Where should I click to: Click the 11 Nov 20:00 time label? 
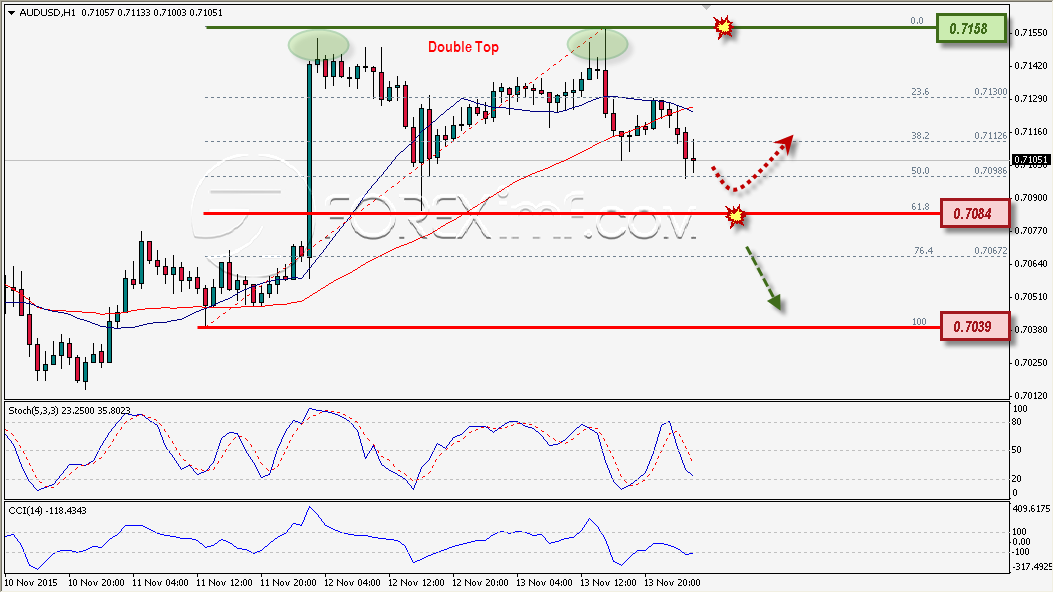click(x=288, y=582)
